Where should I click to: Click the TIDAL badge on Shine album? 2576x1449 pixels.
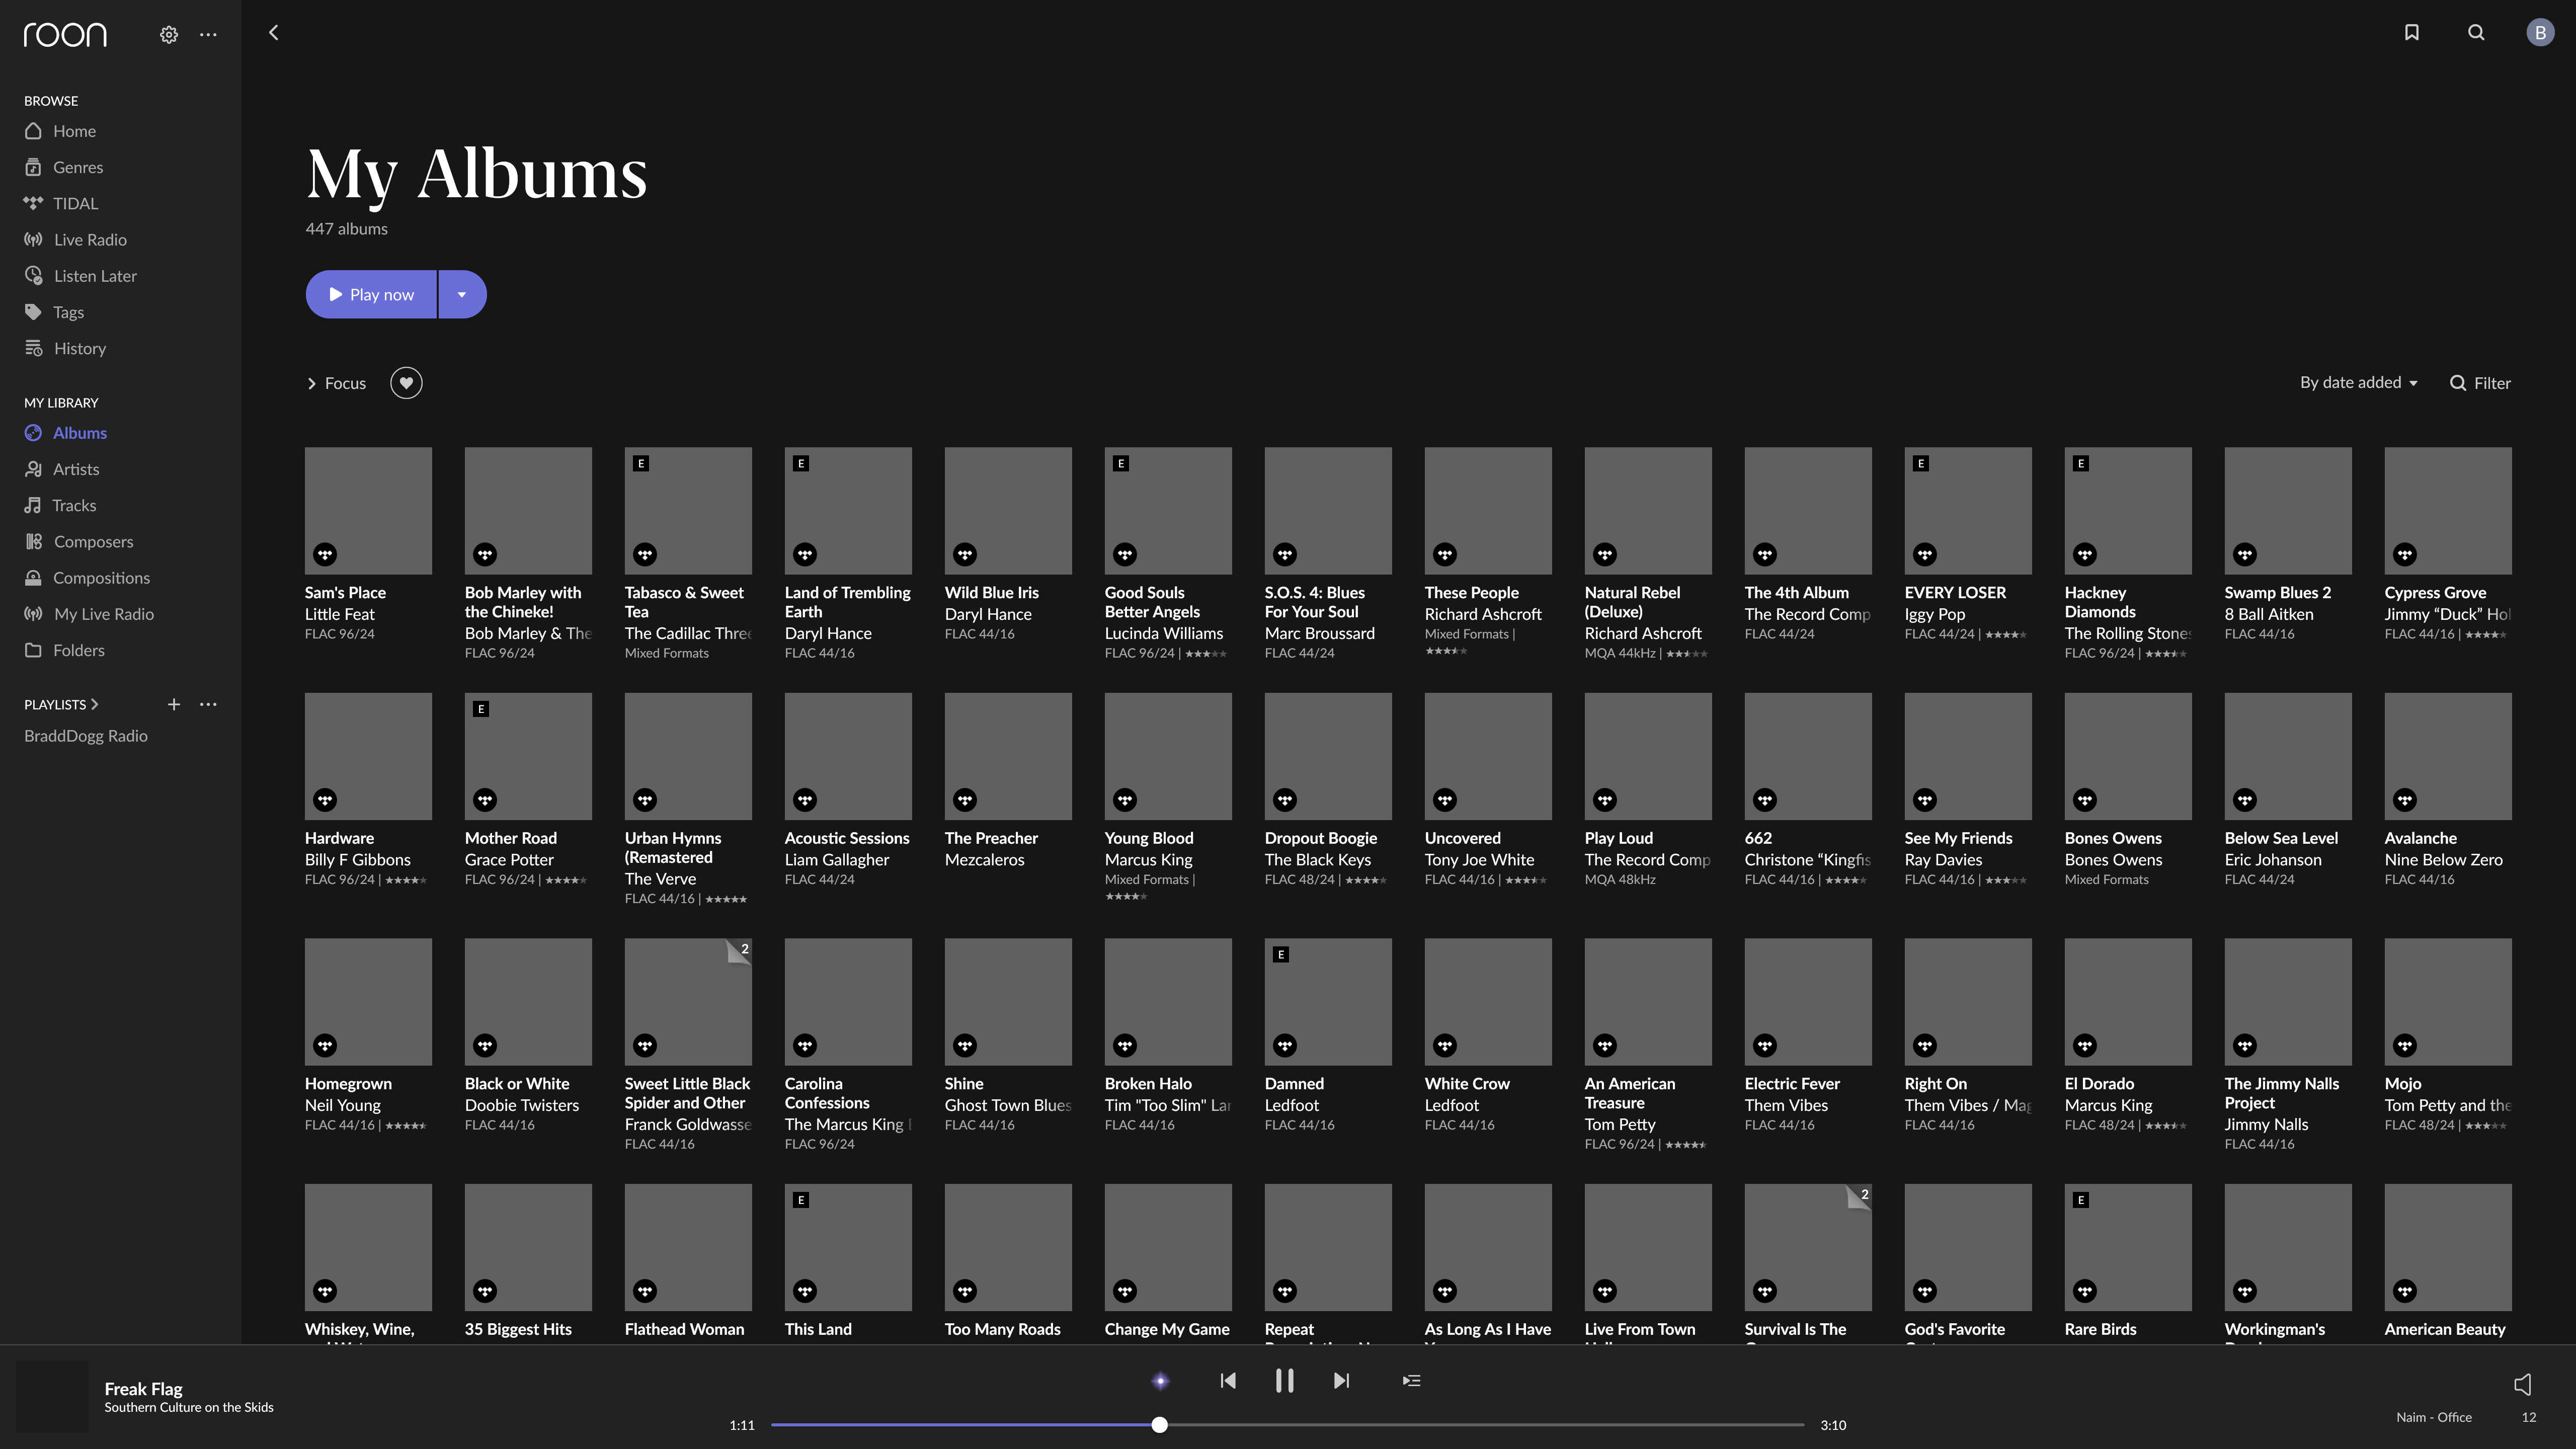pos(965,1046)
